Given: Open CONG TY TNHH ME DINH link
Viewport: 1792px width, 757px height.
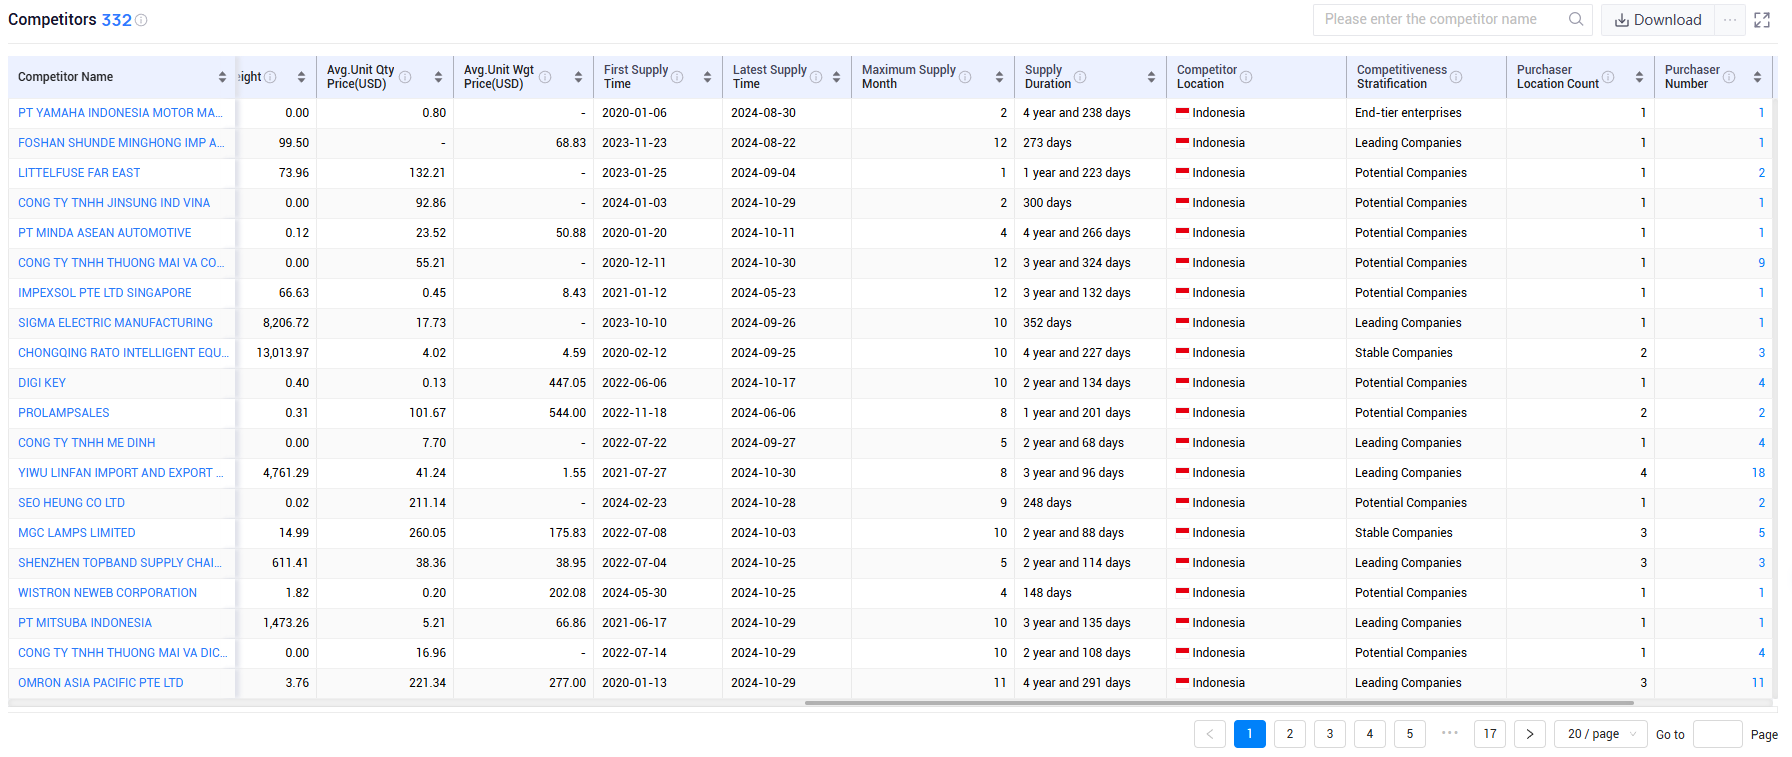Looking at the screenshot, I should (87, 443).
